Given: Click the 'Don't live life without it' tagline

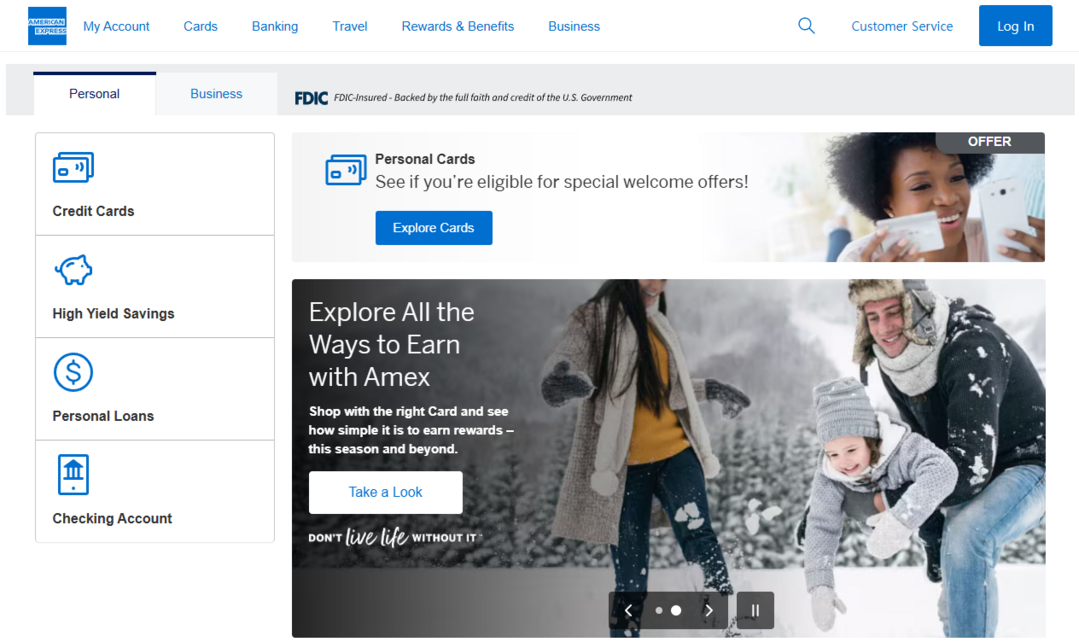Looking at the screenshot, I should tap(394, 537).
